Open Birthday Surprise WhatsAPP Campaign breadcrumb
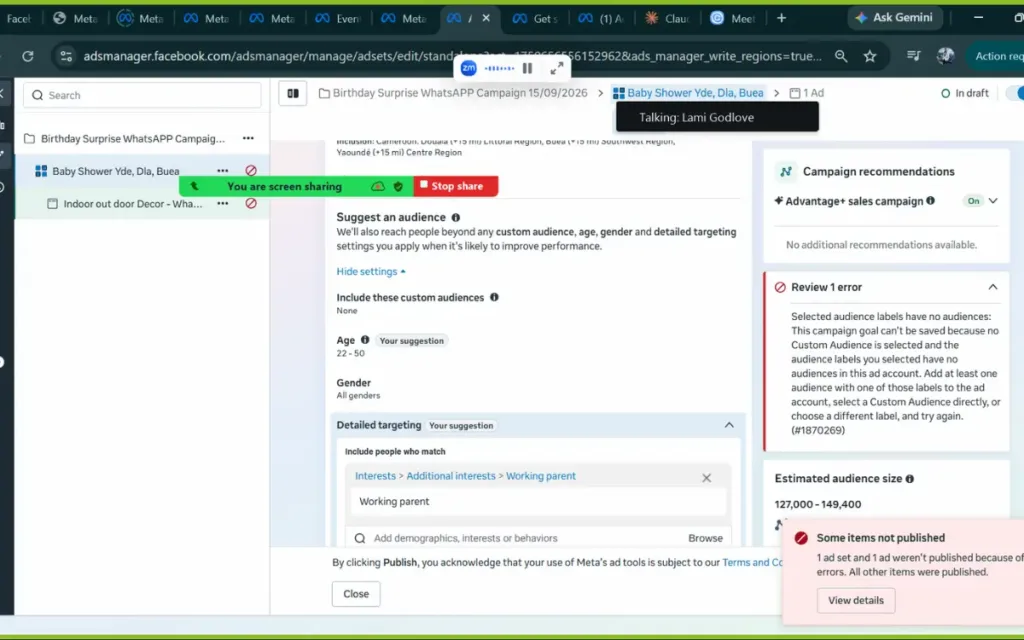This screenshot has width=1024, height=640. [x=453, y=93]
